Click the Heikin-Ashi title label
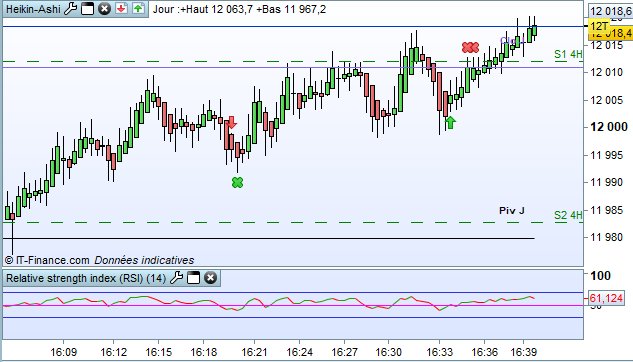633x362 pixels. (33, 9)
